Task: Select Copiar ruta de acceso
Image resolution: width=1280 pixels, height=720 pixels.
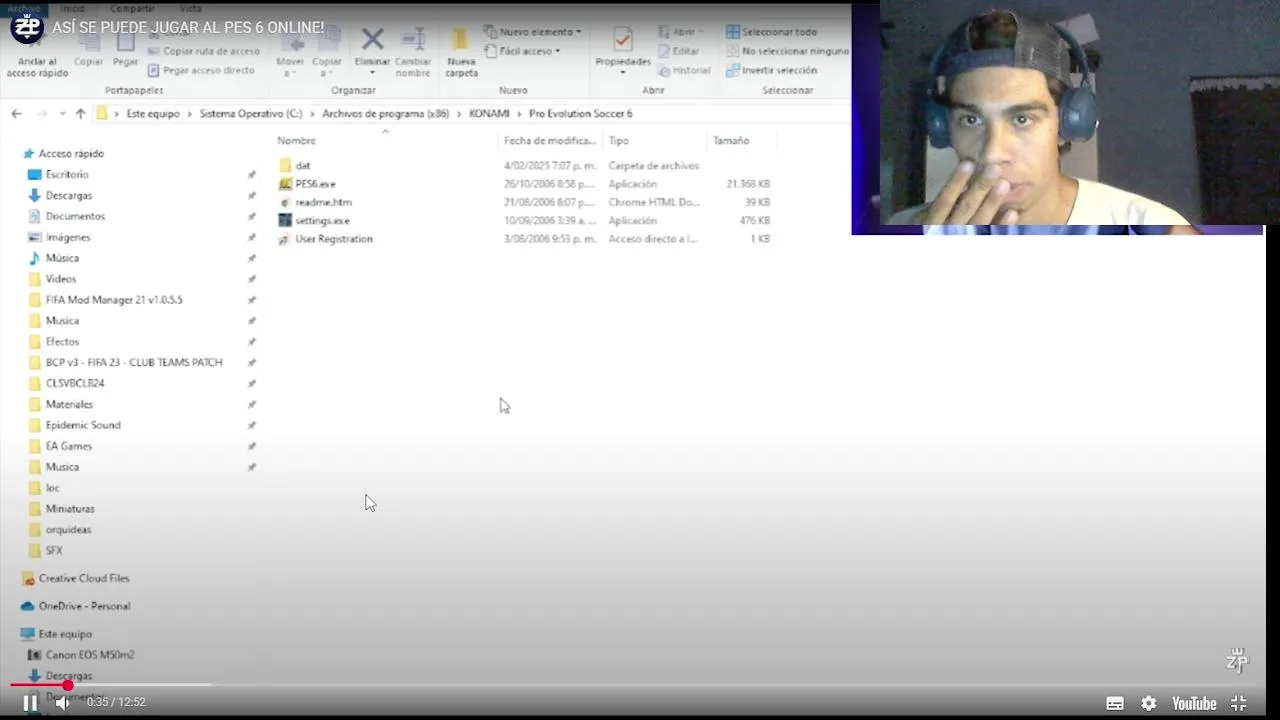Action: click(203, 51)
